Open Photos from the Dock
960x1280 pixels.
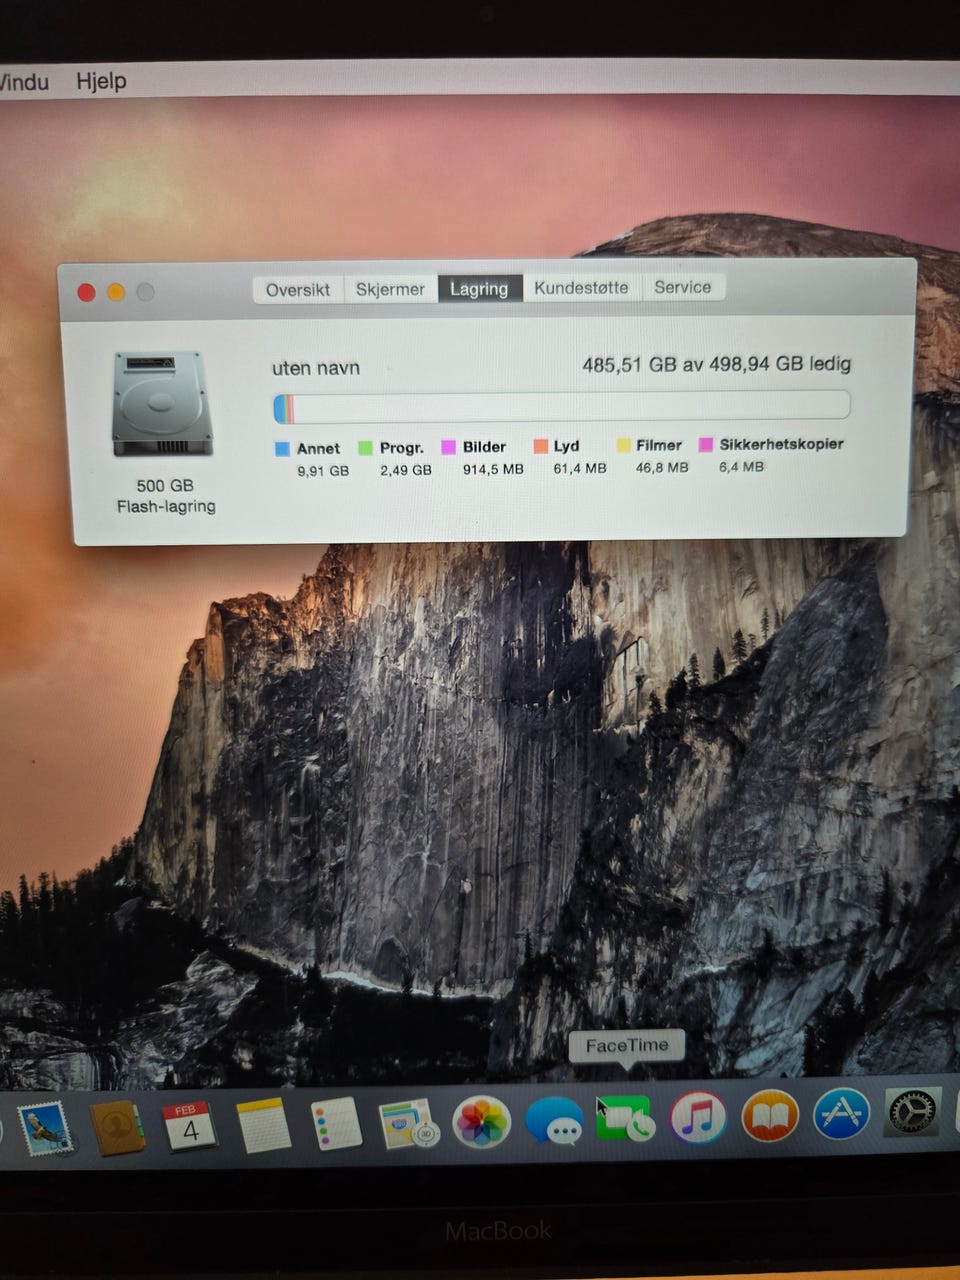point(482,1121)
